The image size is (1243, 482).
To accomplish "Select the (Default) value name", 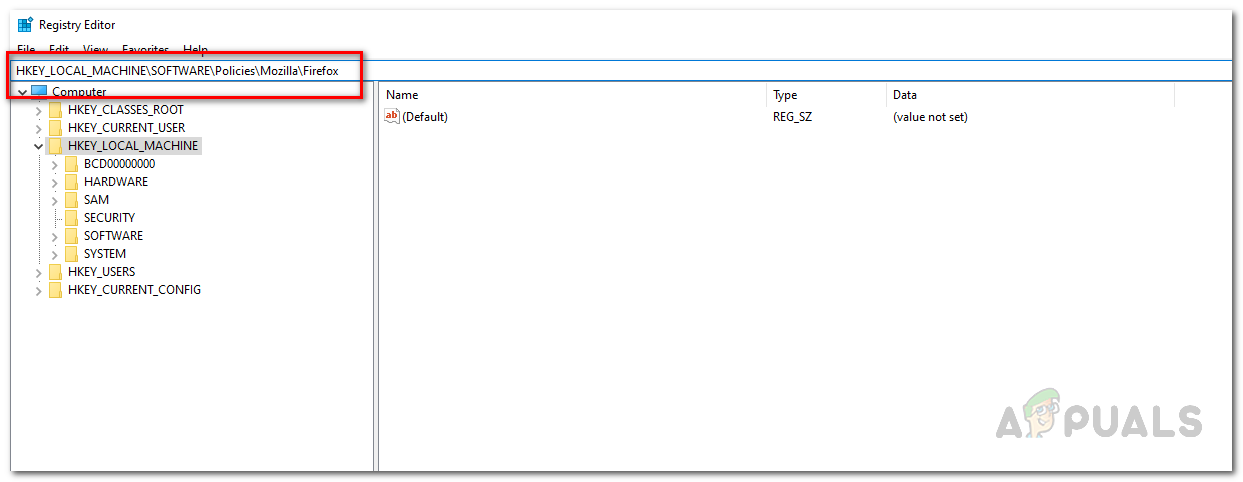I will point(425,117).
